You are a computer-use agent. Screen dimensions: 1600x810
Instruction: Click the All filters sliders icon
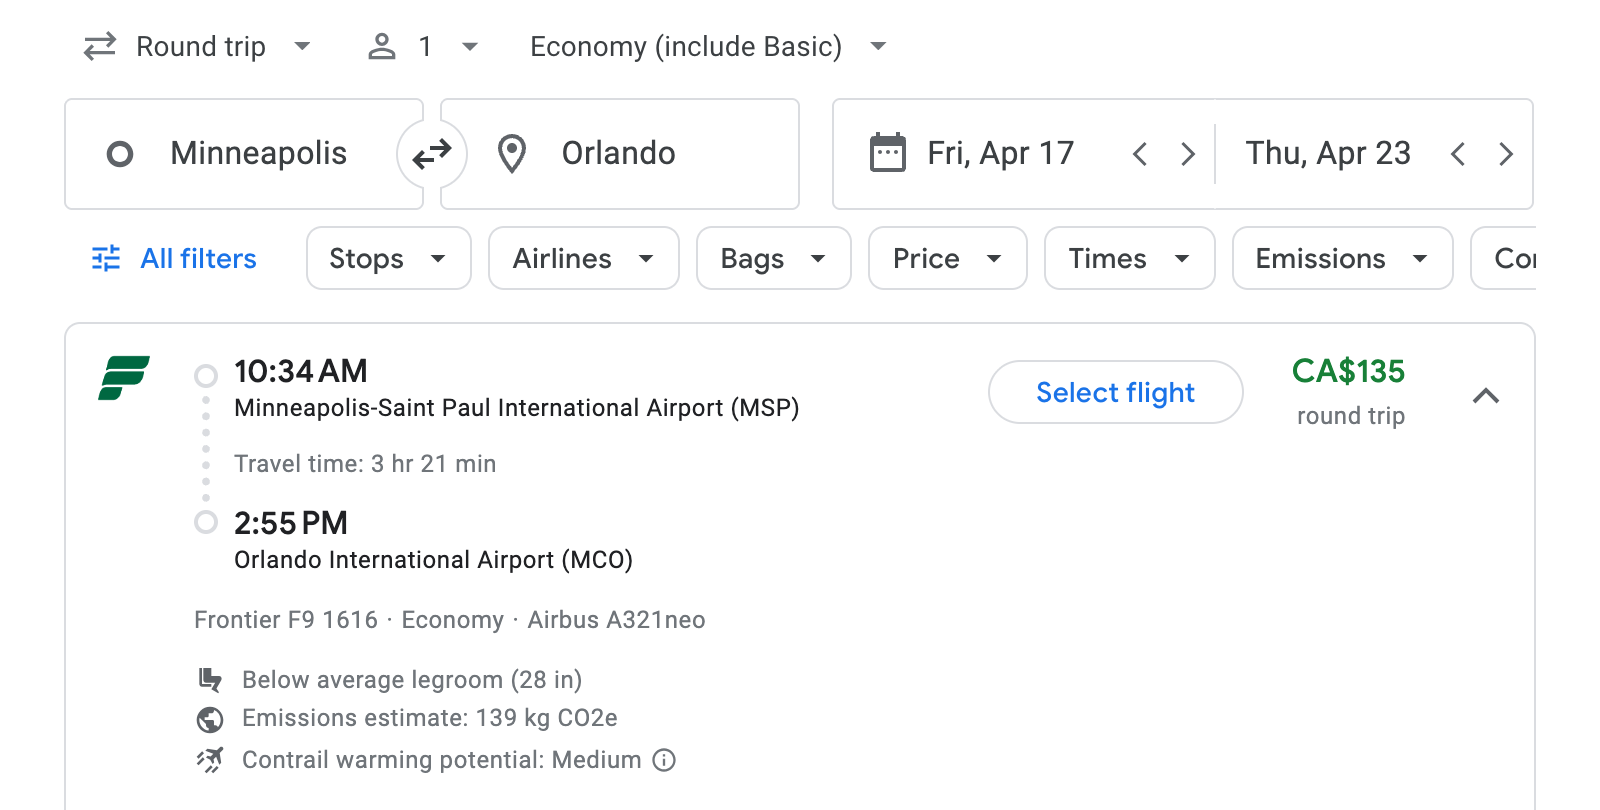tap(106, 258)
